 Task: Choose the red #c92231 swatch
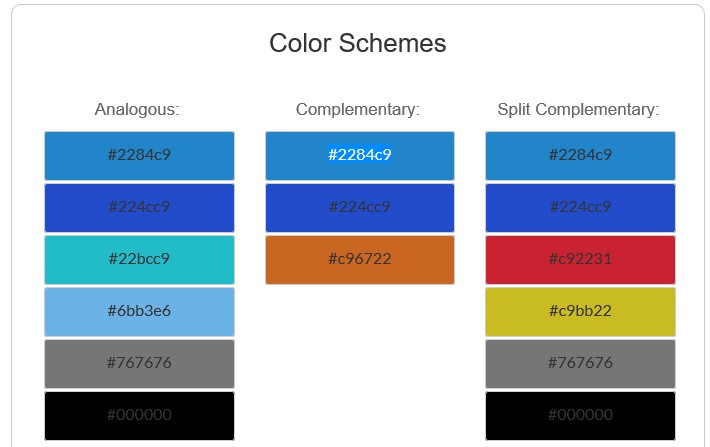click(580, 260)
